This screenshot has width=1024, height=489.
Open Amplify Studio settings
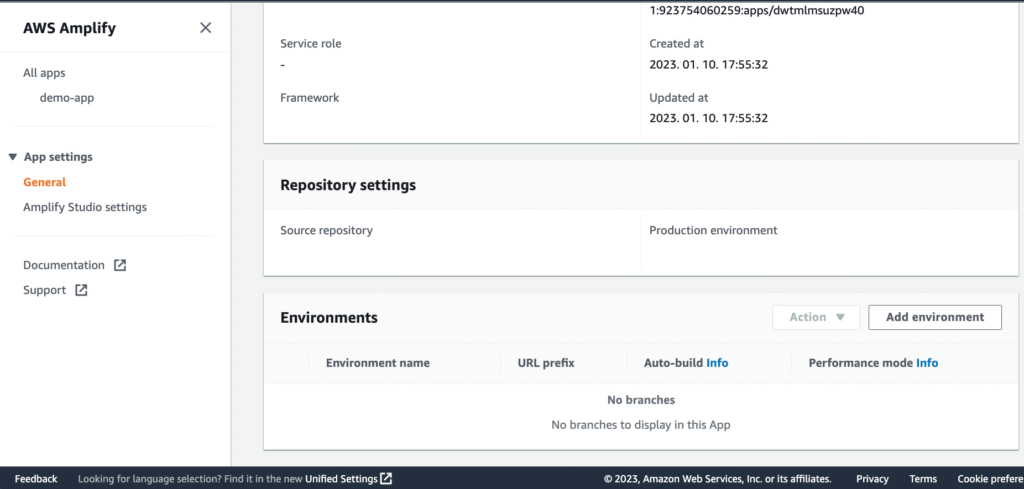coord(85,207)
